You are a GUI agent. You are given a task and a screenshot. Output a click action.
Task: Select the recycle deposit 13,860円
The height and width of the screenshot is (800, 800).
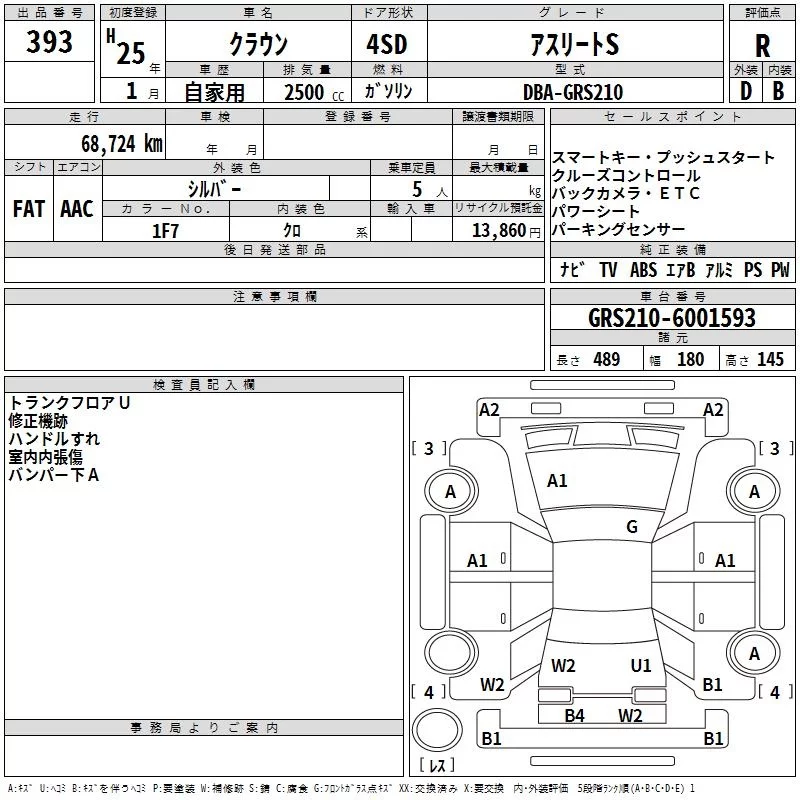pos(506,231)
